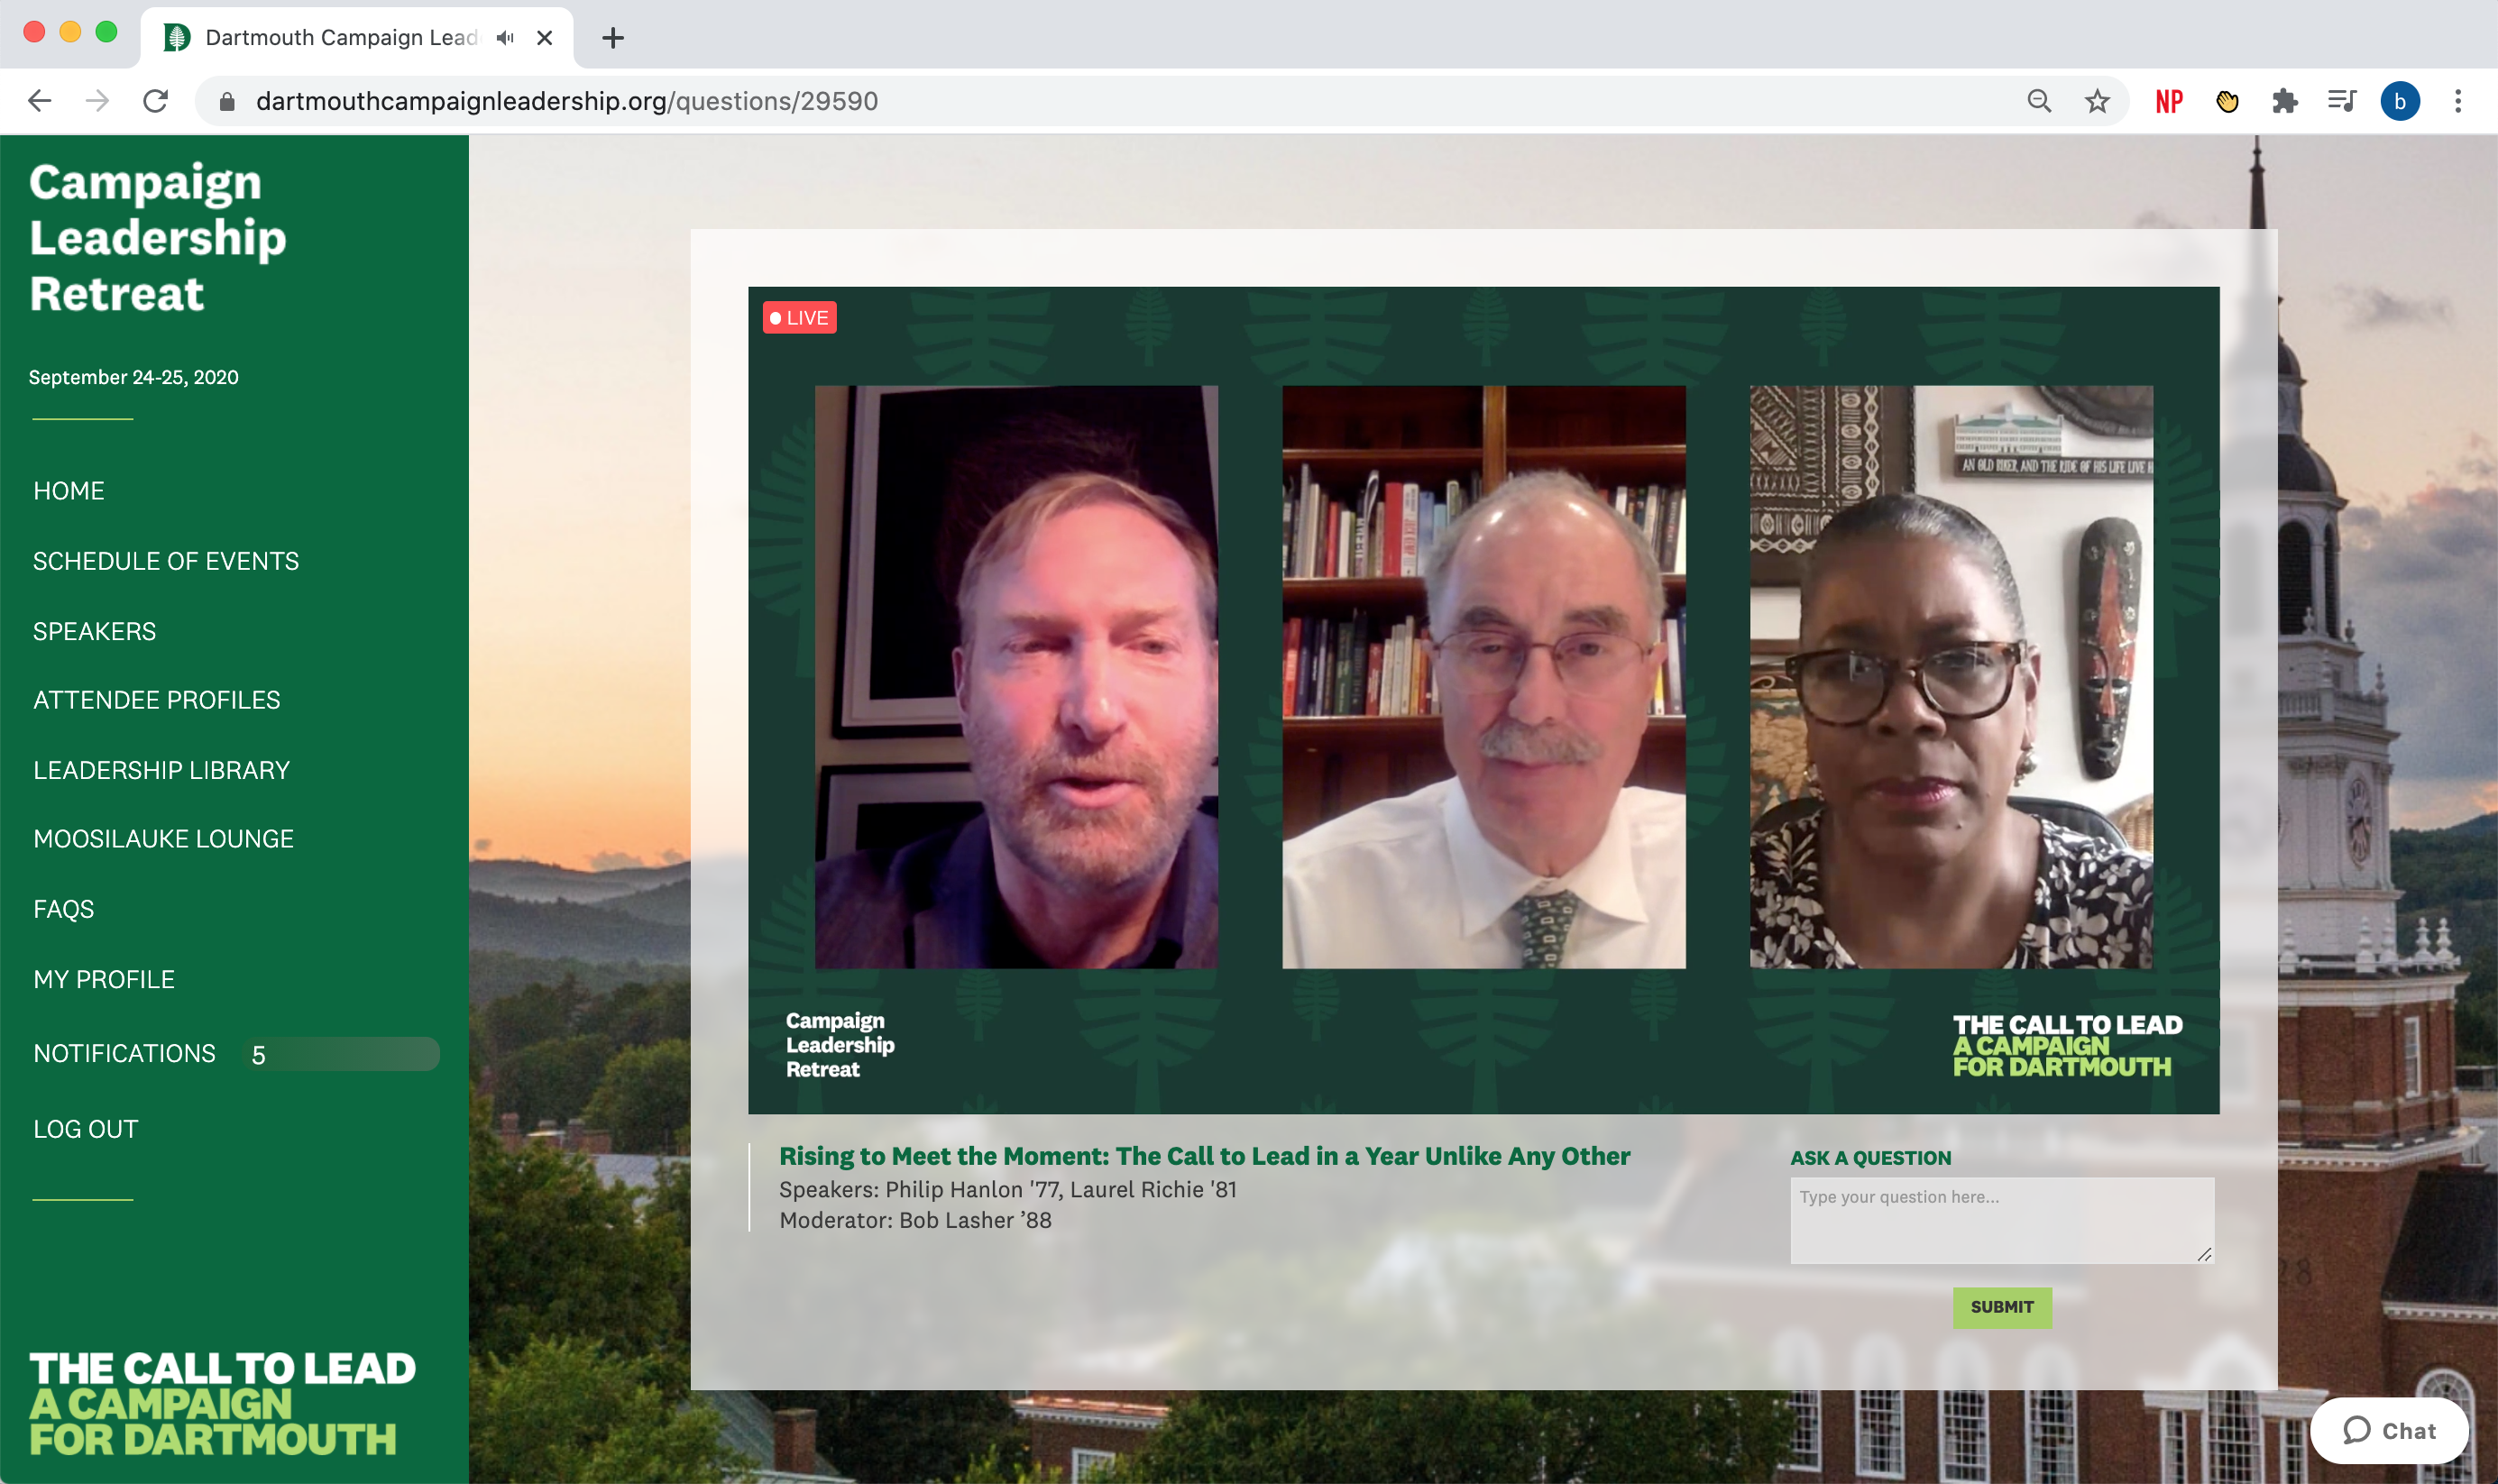This screenshot has height=1484, width=2498.
Task: Go to Schedule of Events
Action: click(x=166, y=561)
